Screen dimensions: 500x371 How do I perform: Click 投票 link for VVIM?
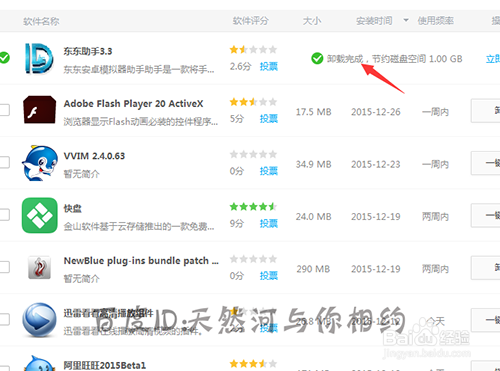tap(269, 171)
